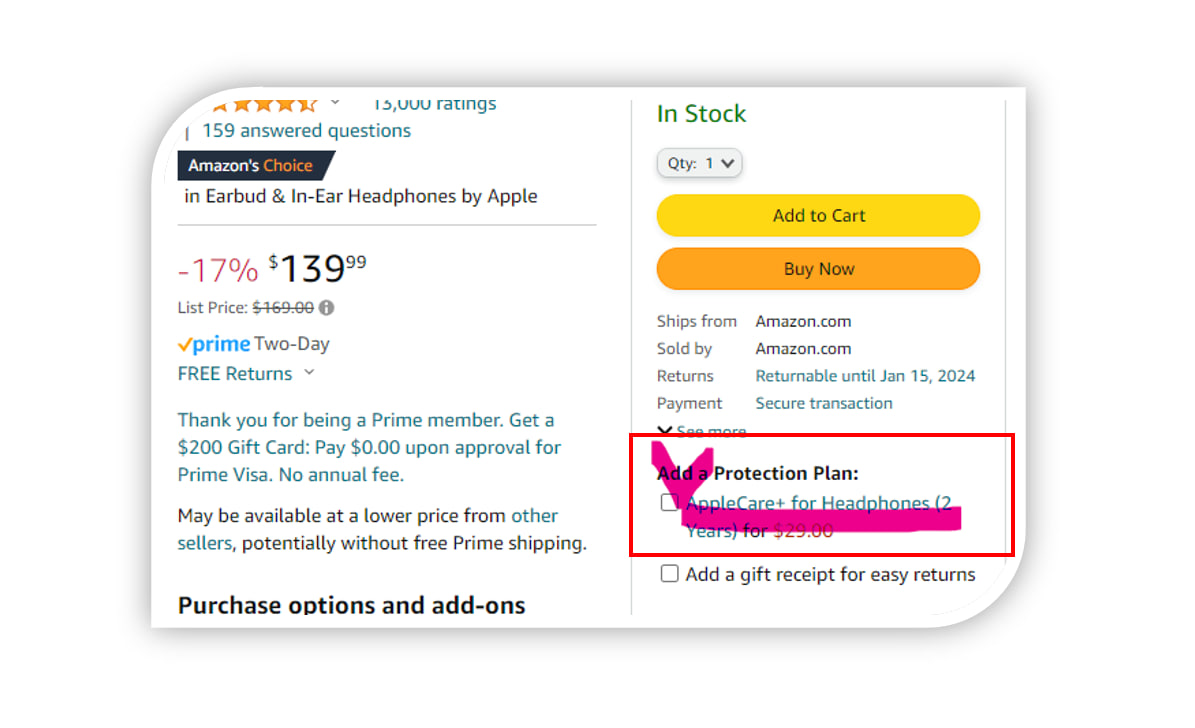Image resolution: width=1195 pixels, height=728 pixels.
Task: Click the See more chevron icon
Action: pos(665,431)
